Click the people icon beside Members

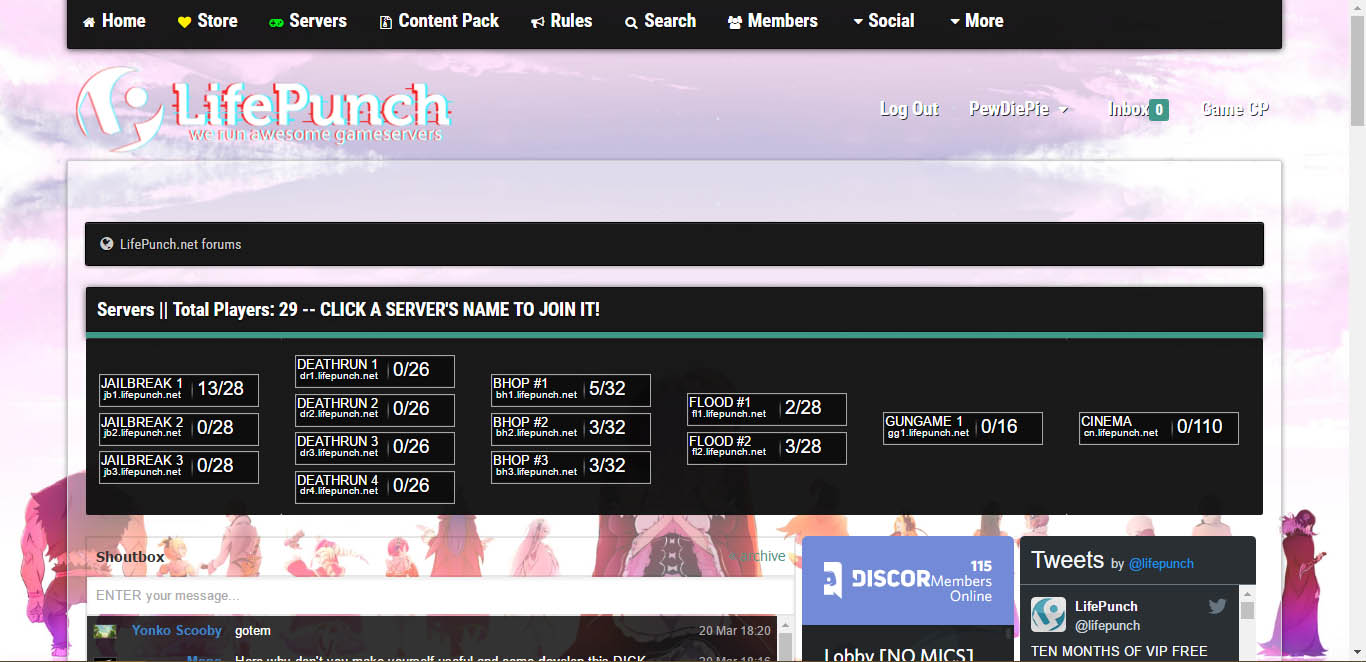(x=735, y=22)
